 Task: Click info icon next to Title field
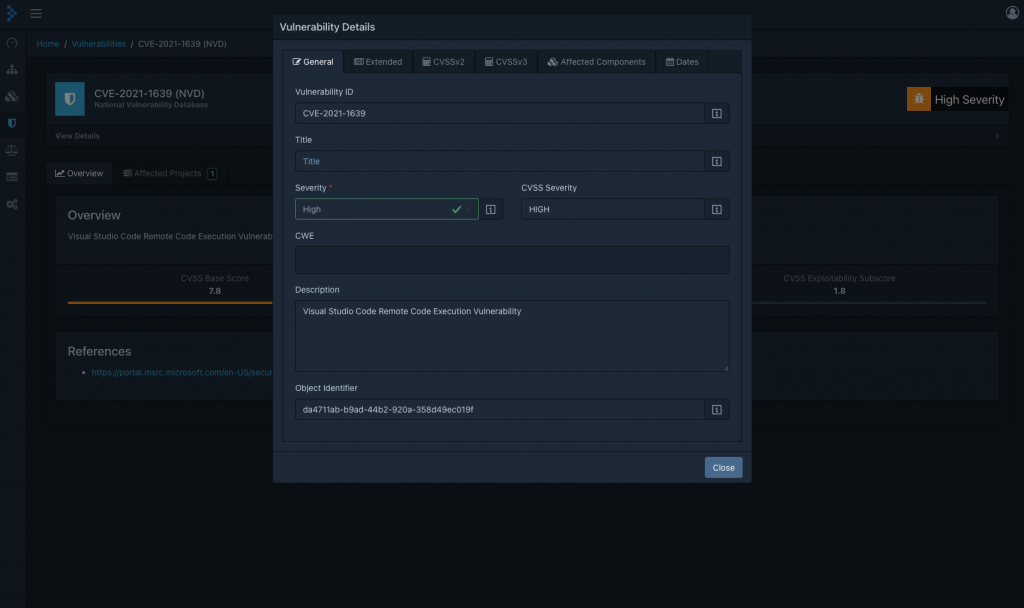coord(716,161)
